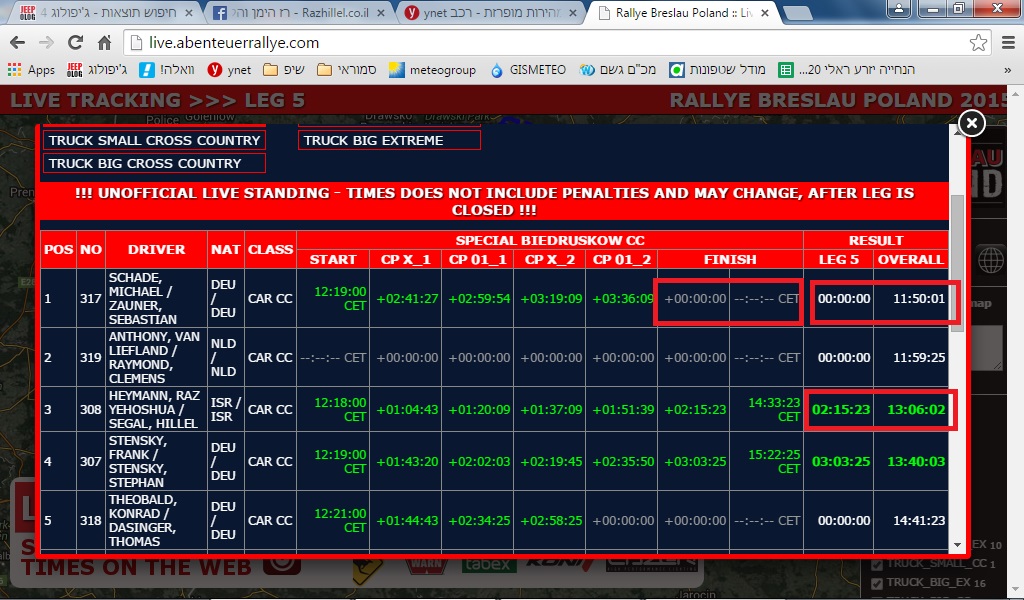Toggle the TRUCK_SMALL_CC checkbox
The width and height of the screenshot is (1024, 600).
877,564
